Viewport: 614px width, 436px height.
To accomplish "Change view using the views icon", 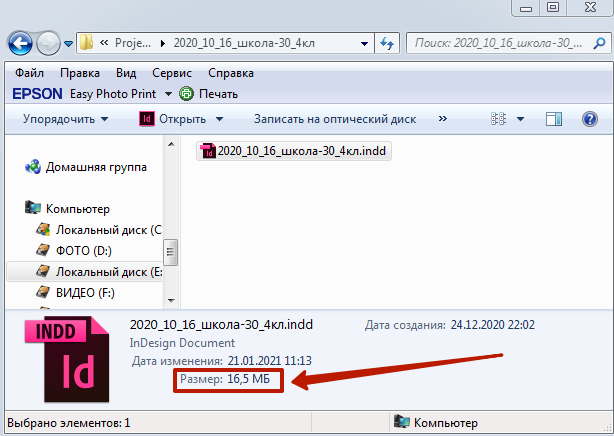I will coord(500,119).
